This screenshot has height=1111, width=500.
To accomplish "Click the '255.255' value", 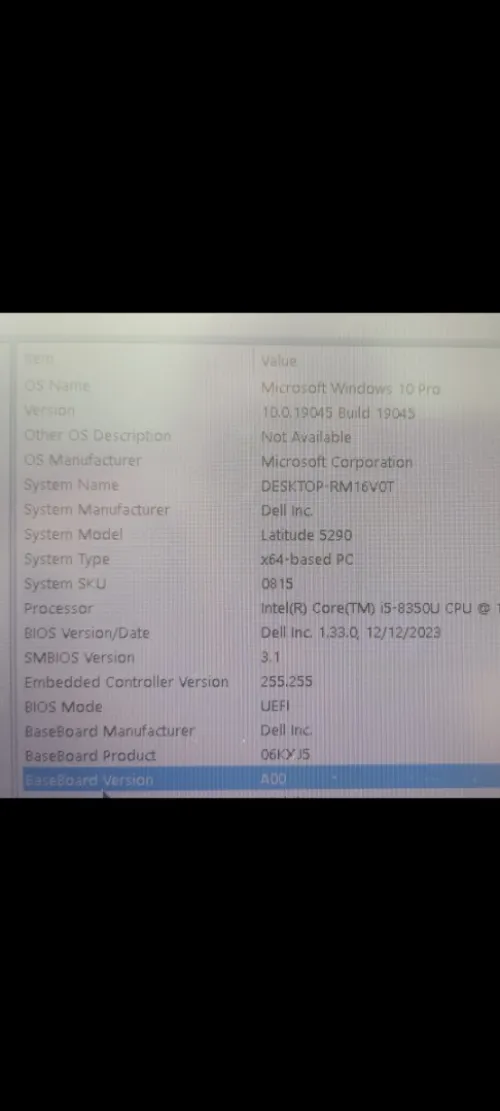I will (x=286, y=682).
